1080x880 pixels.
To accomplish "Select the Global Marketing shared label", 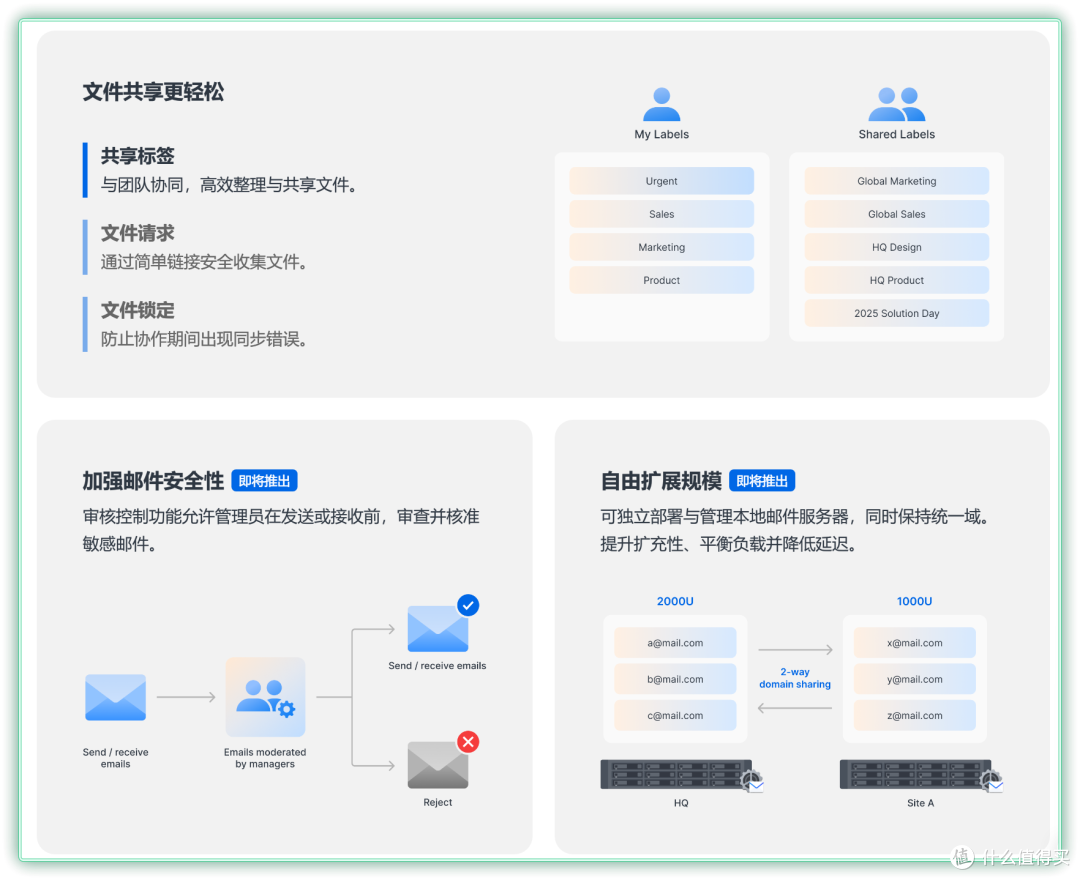I will (897, 181).
